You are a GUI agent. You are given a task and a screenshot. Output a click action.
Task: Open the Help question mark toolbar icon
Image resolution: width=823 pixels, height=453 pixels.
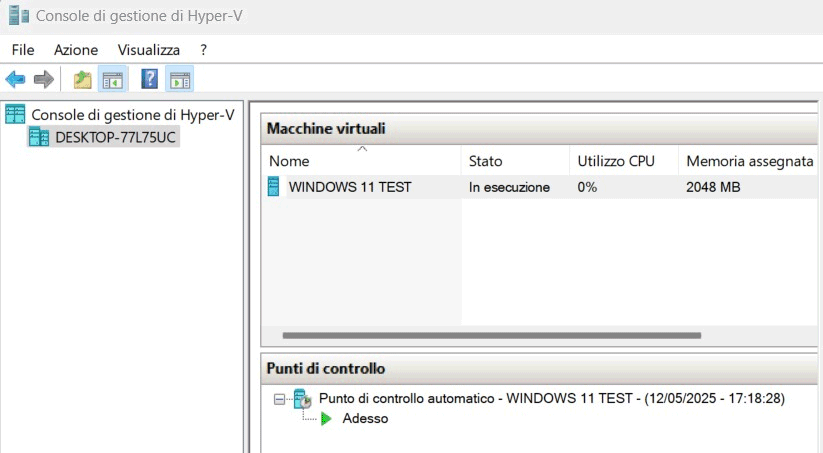click(150, 79)
